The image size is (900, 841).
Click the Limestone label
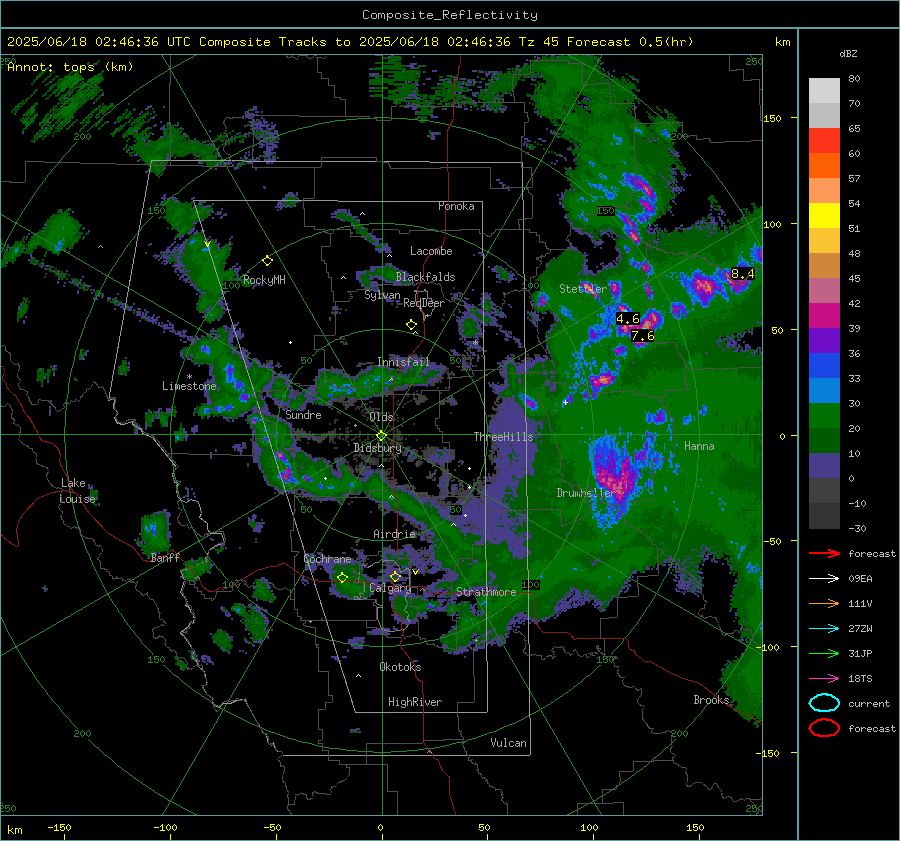(x=189, y=386)
